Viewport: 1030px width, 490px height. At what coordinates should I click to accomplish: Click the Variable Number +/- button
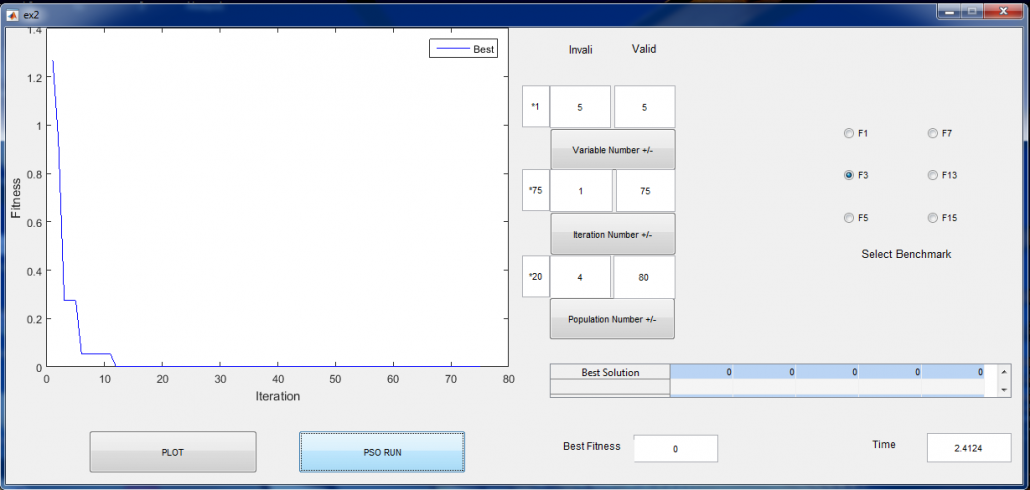[612, 150]
